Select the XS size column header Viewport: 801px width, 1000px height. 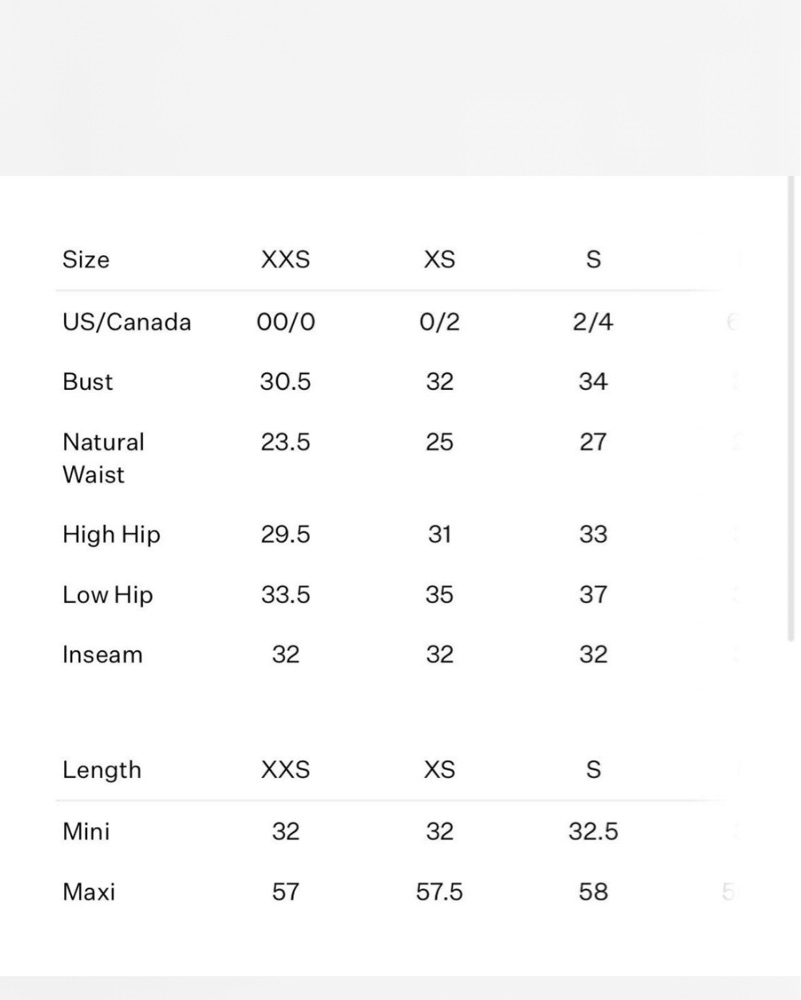pyautogui.click(x=439, y=260)
